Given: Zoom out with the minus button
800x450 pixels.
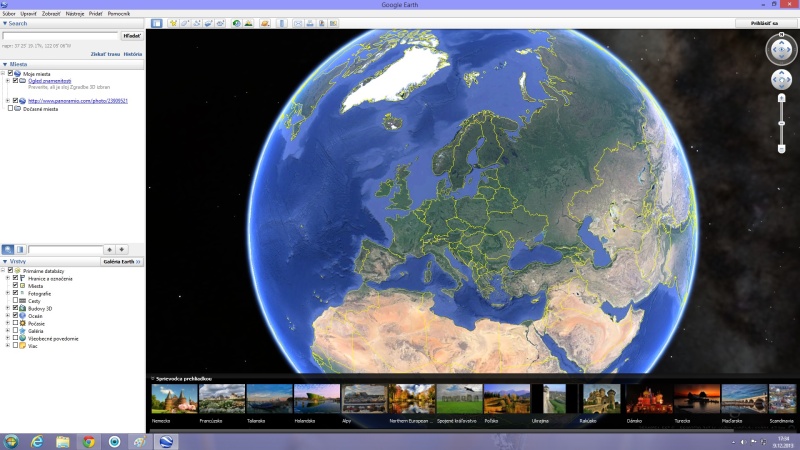Looking at the screenshot, I should (781, 148).
